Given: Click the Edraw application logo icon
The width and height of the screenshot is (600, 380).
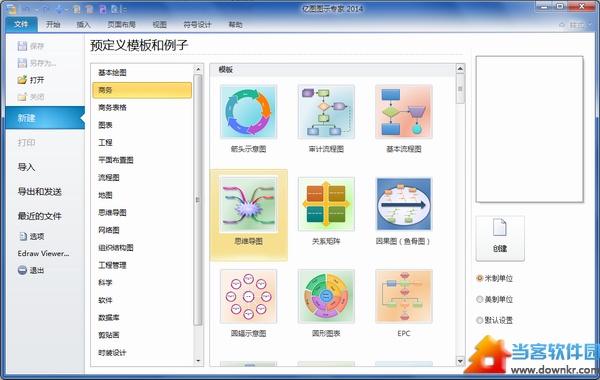Looking at the screenshot, I should [11, 9].
